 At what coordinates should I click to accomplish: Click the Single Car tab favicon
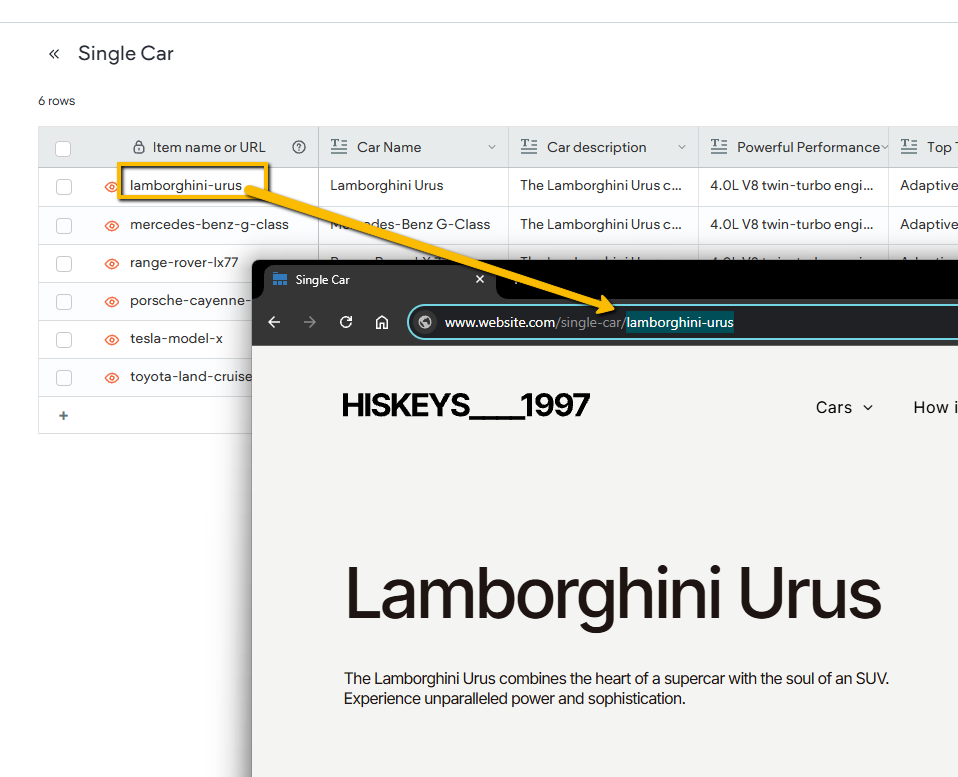point(280,279)
